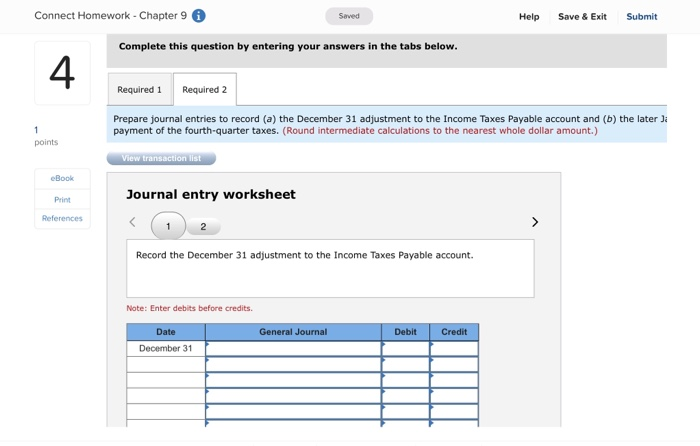The height and width of the screenshot is (446, 700).
Task: Click View transaction list button
Action: click(161, 158)
